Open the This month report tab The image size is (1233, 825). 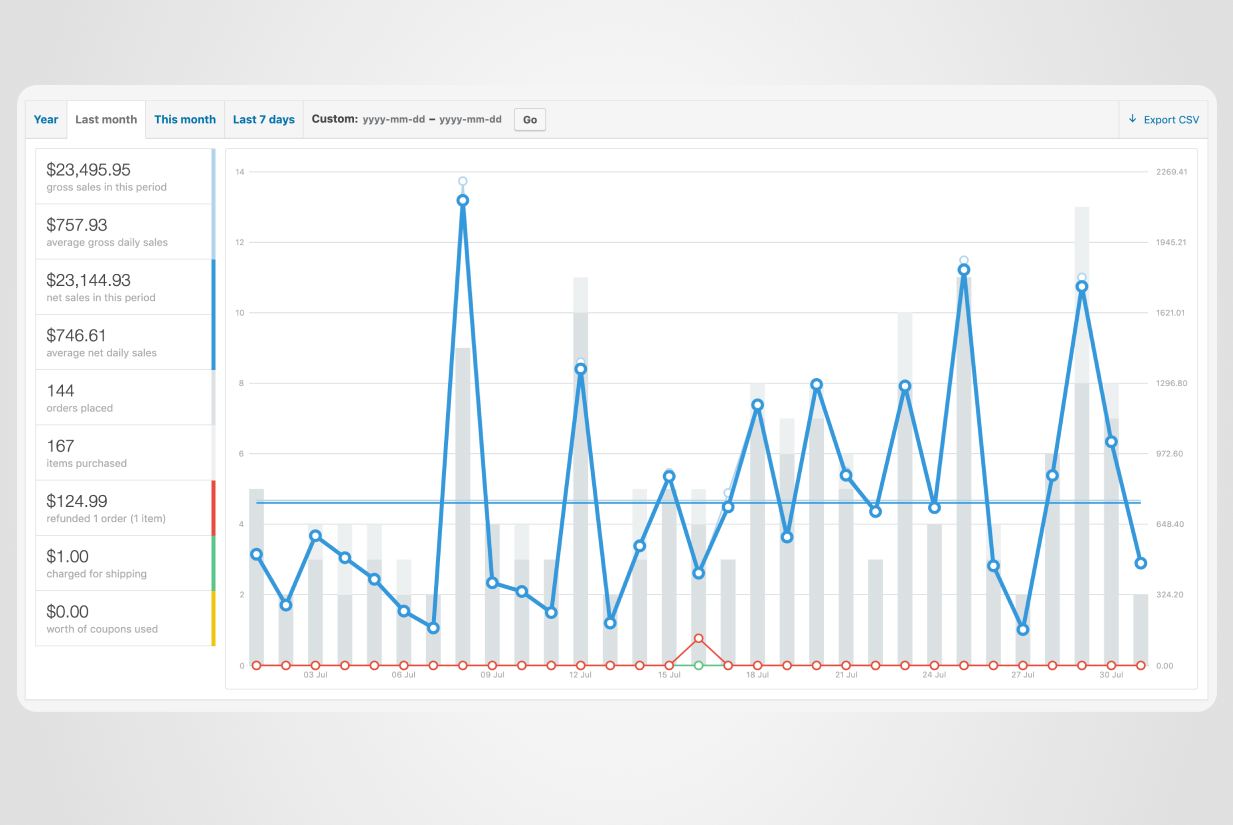[x=185, y=119]
